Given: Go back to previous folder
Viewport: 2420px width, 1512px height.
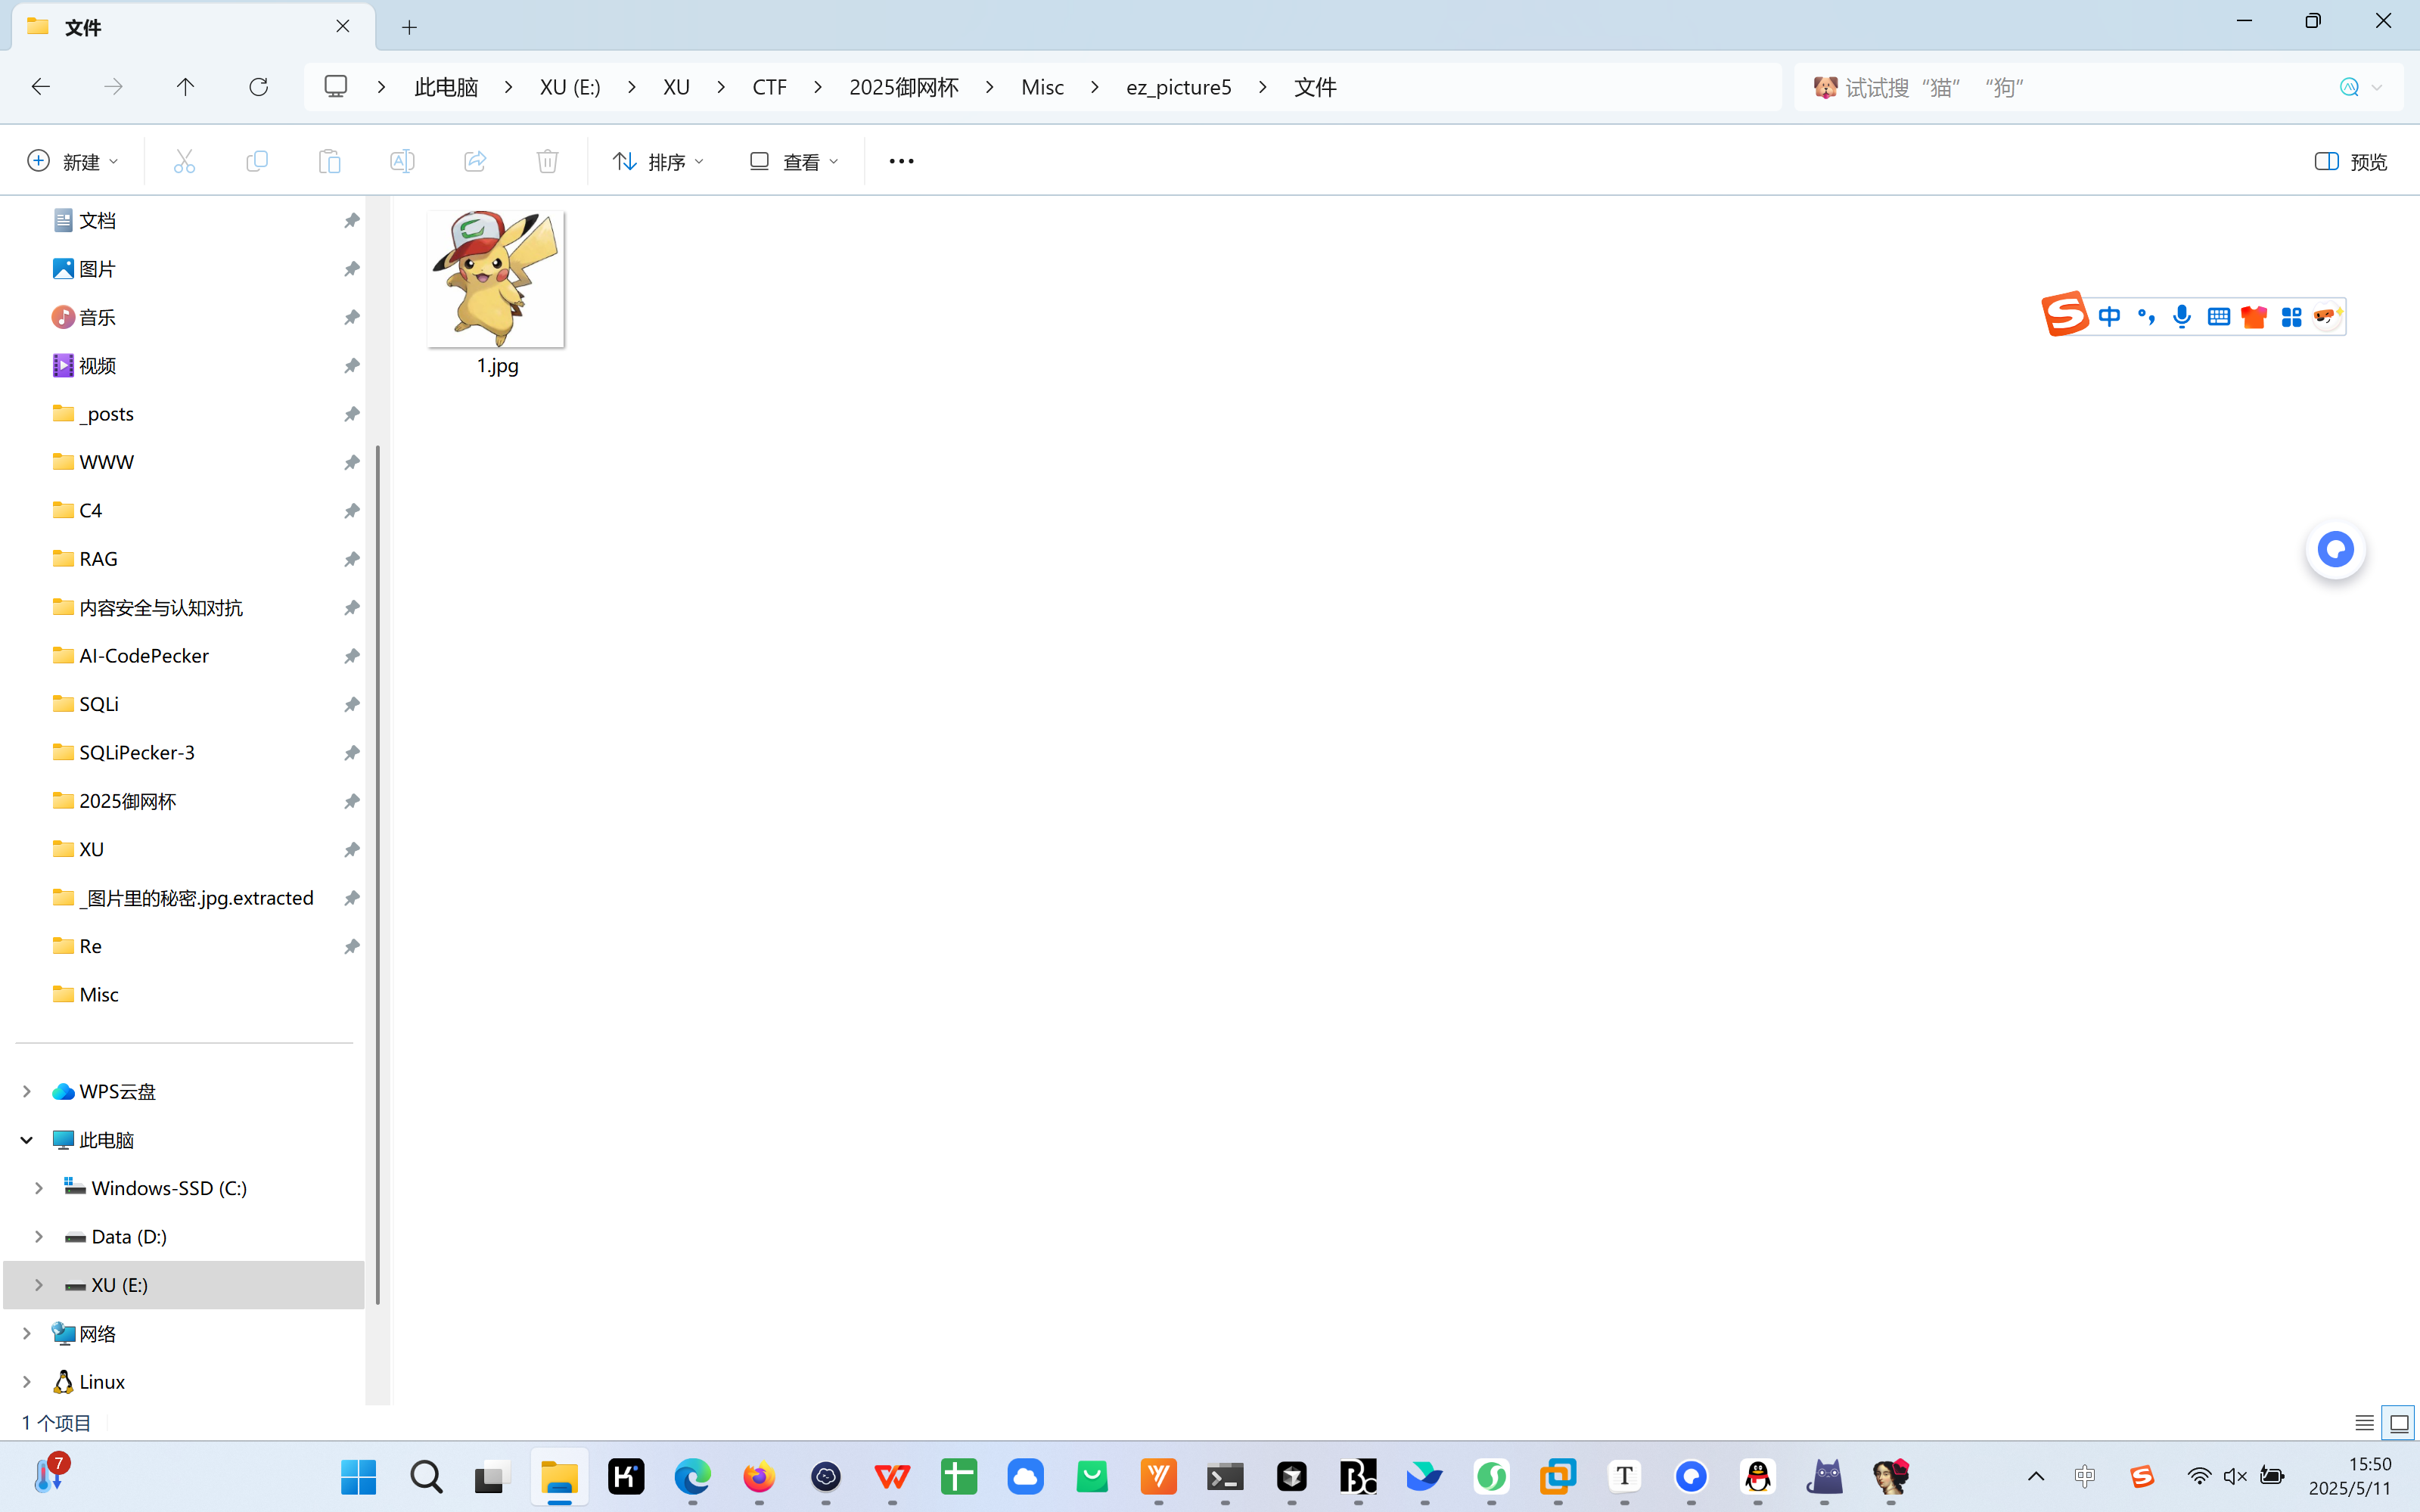Looking at the screenshot, I should [x=41, y=87].
